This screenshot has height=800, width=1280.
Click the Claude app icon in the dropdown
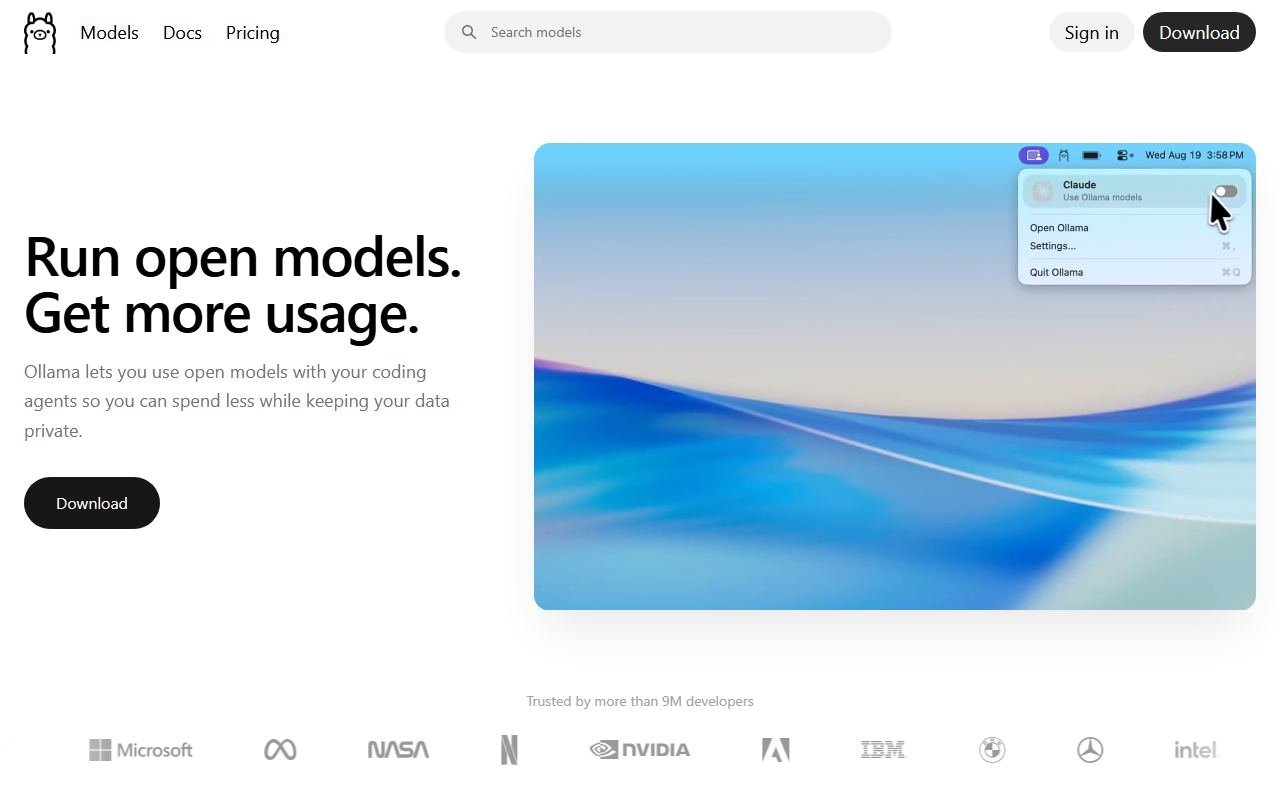1043,191
